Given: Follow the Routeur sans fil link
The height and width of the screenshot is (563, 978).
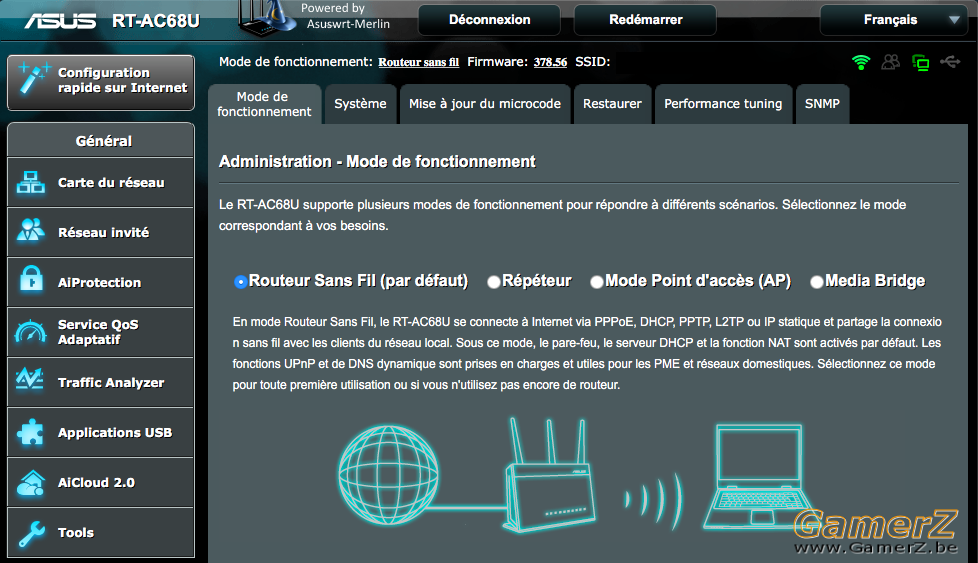Looking at the screenshot, I should point(419,62).
